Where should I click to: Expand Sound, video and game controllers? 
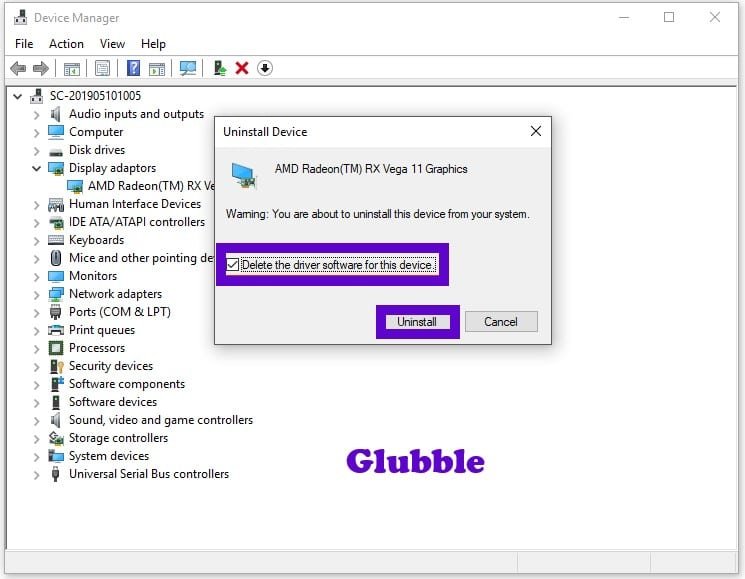tap(37, 421)
